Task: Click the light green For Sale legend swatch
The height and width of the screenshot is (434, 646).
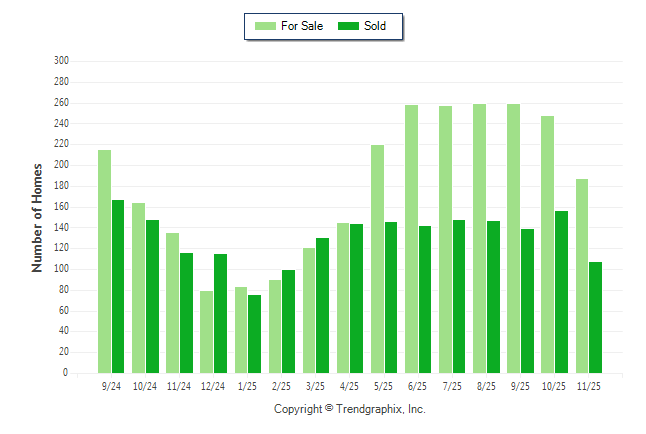Action: (266, 26)
